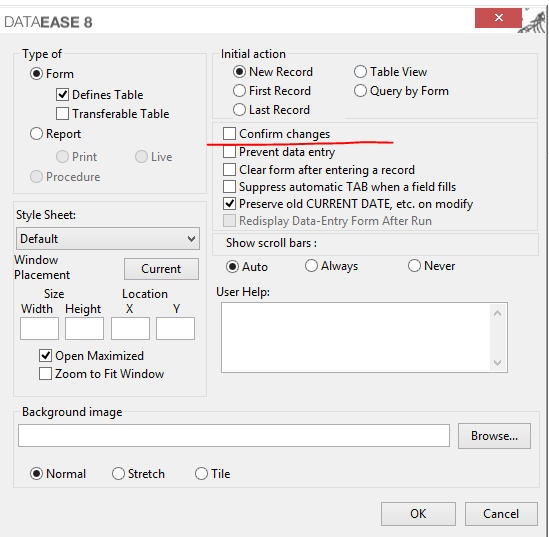The image size is (549, 537).
Task: Focus the Width size input field
Action: point(39,328)
